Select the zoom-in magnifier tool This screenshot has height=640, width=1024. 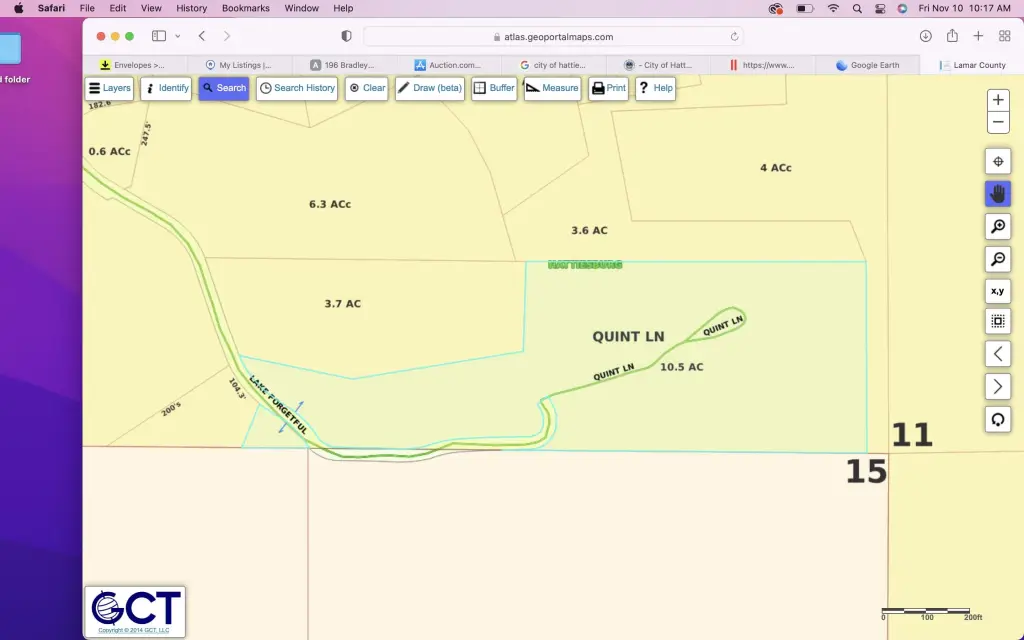997,227
